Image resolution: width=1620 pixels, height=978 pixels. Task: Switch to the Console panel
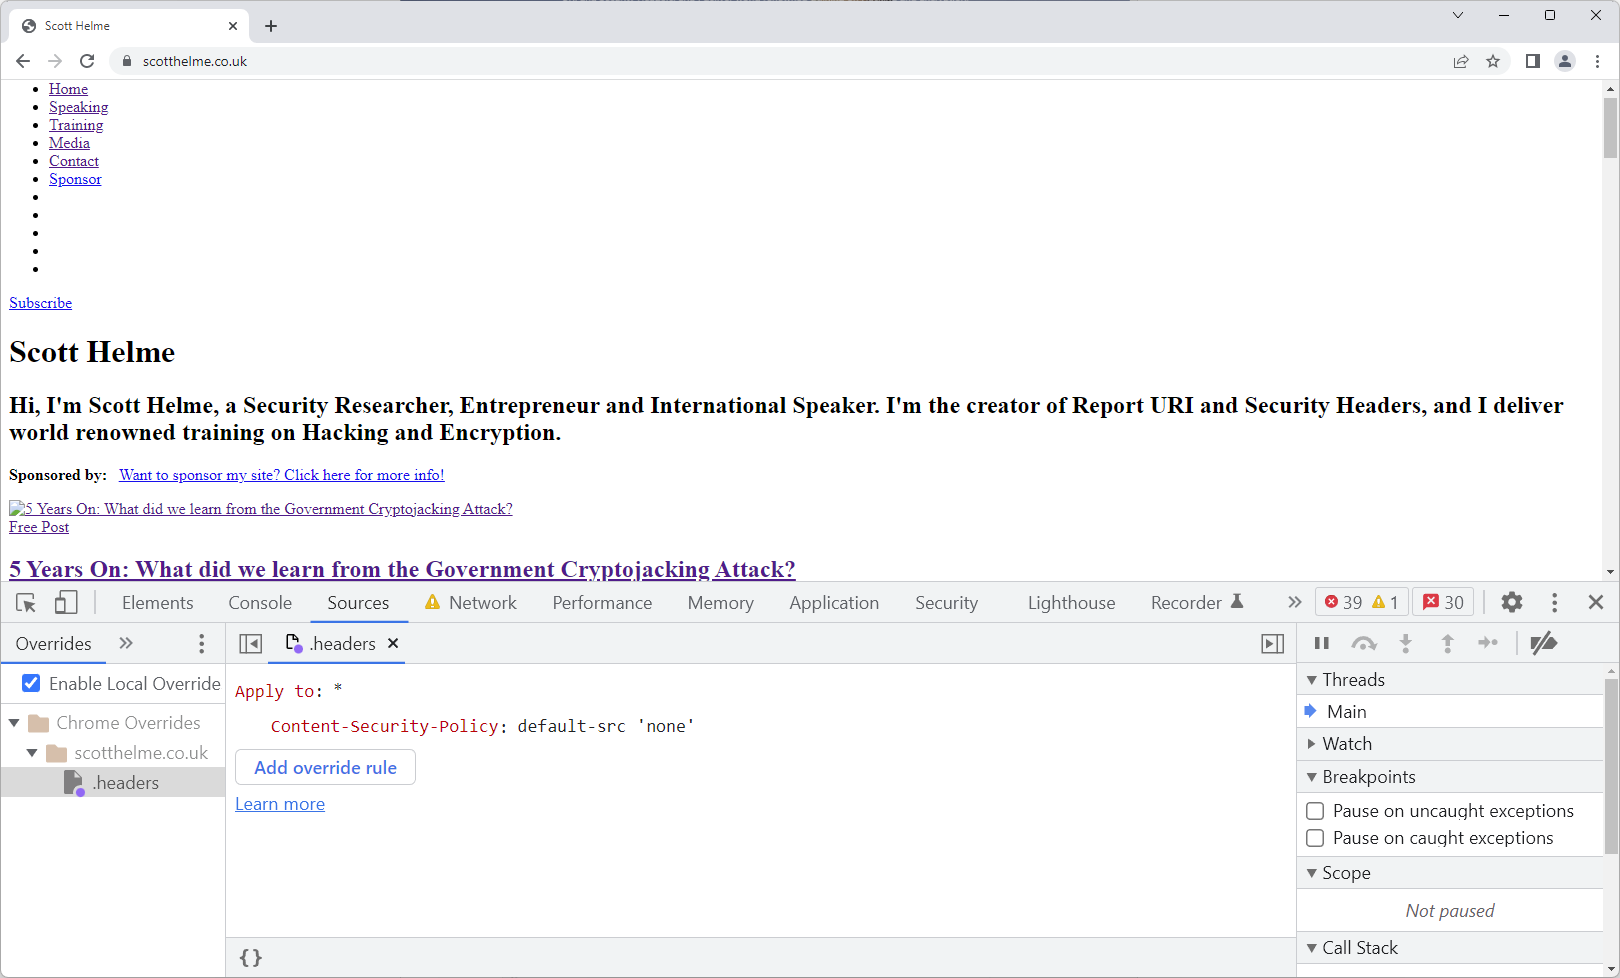coord(260,603)
